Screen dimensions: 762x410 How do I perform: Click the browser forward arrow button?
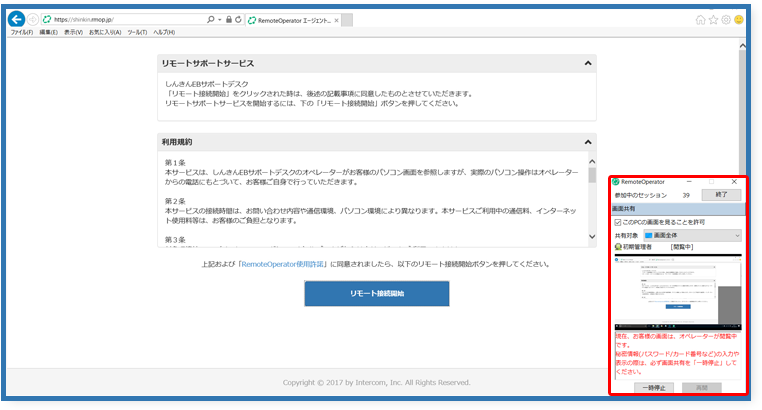33,19
